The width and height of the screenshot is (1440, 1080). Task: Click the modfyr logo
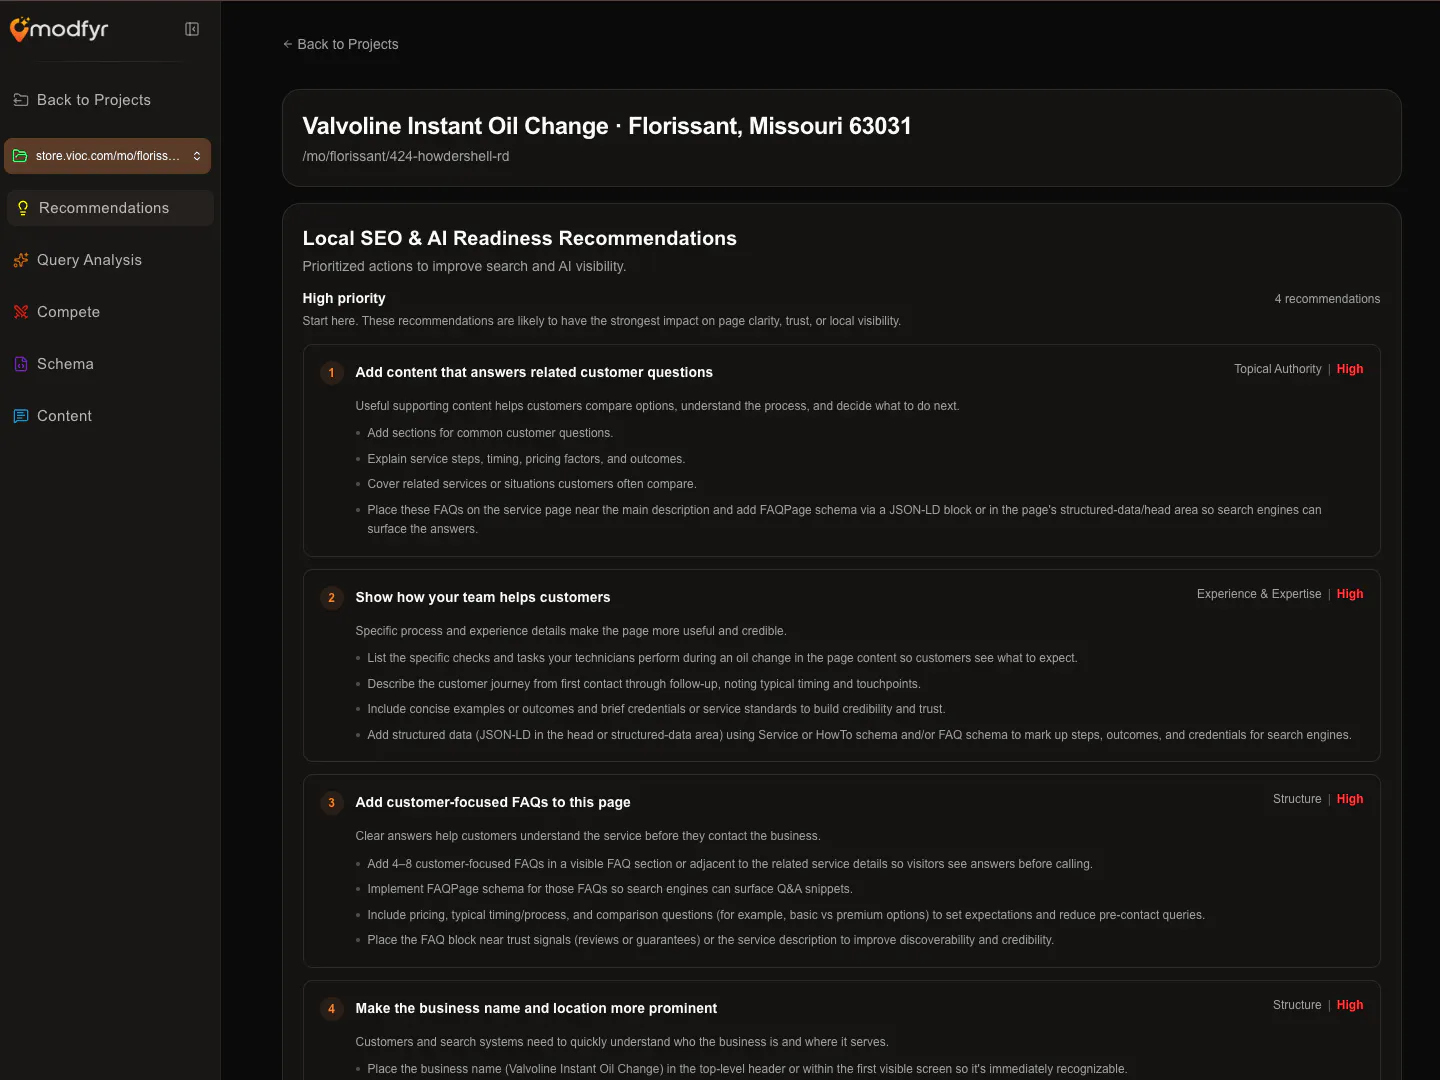pyautogui.click(x=59, y=29)
